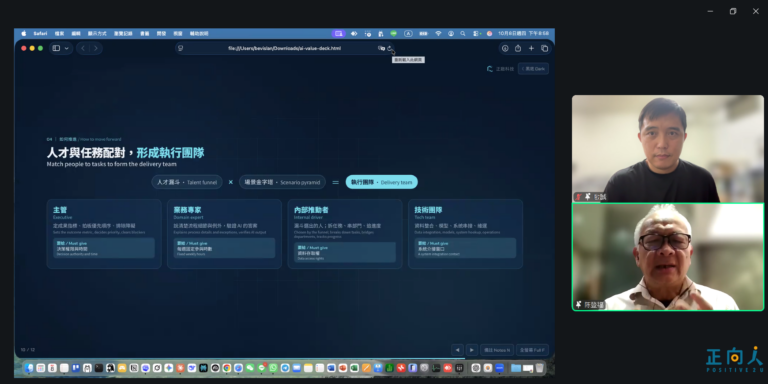Click the 人才漏斗 Talent funnel pill
The width and height of the screenshot is (768, 384).
187,182
